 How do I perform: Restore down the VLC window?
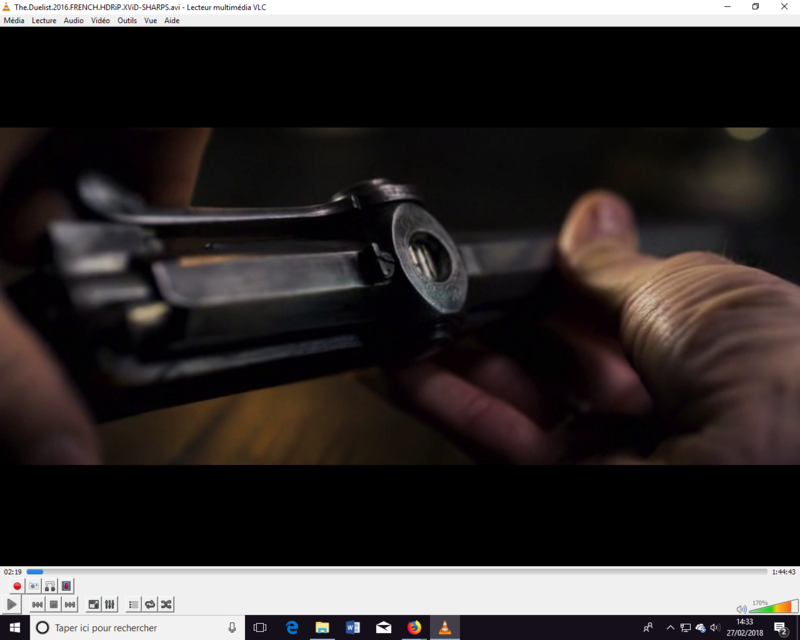(756, 7)
